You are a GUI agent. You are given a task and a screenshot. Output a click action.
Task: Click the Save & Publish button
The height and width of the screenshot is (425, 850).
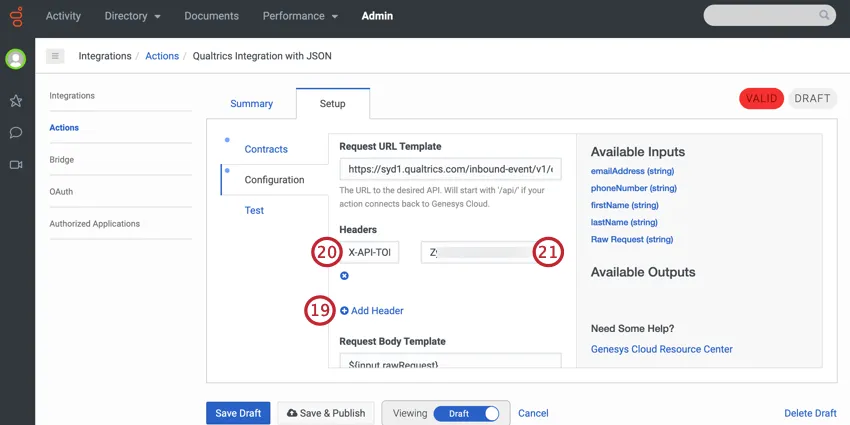[x=325, y=413]
